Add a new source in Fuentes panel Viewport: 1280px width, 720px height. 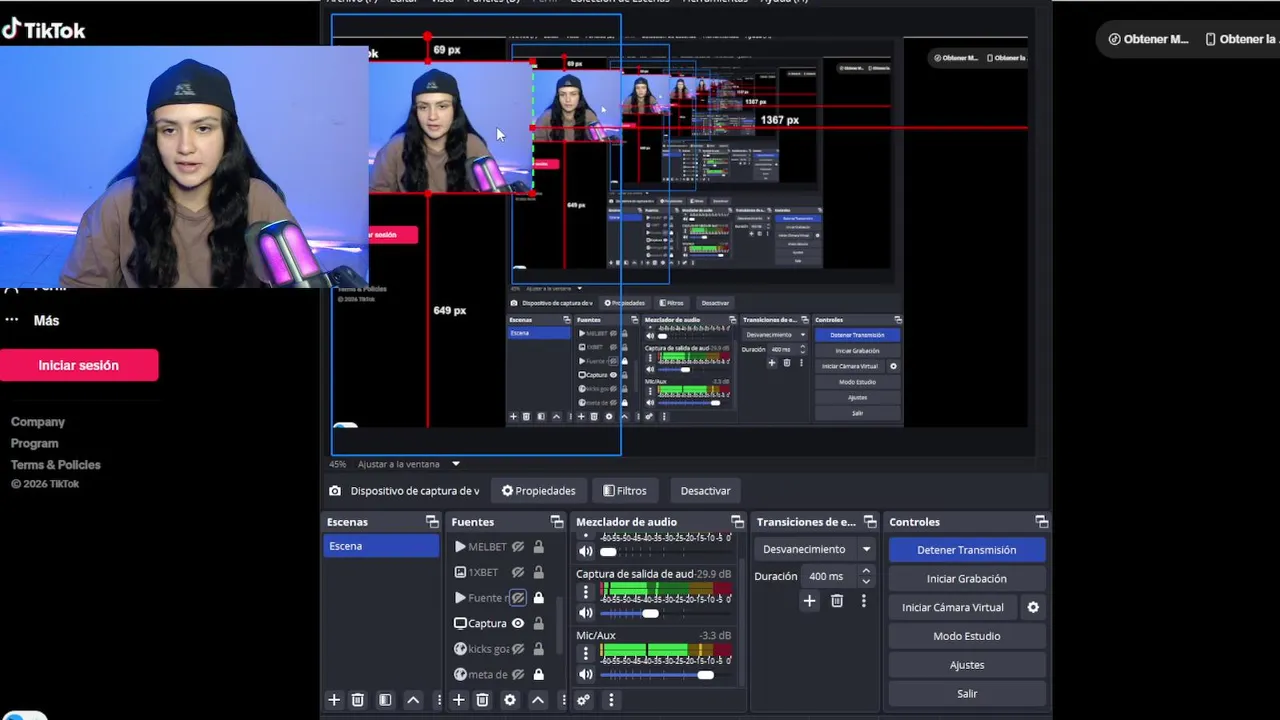[x=458, y=700]
